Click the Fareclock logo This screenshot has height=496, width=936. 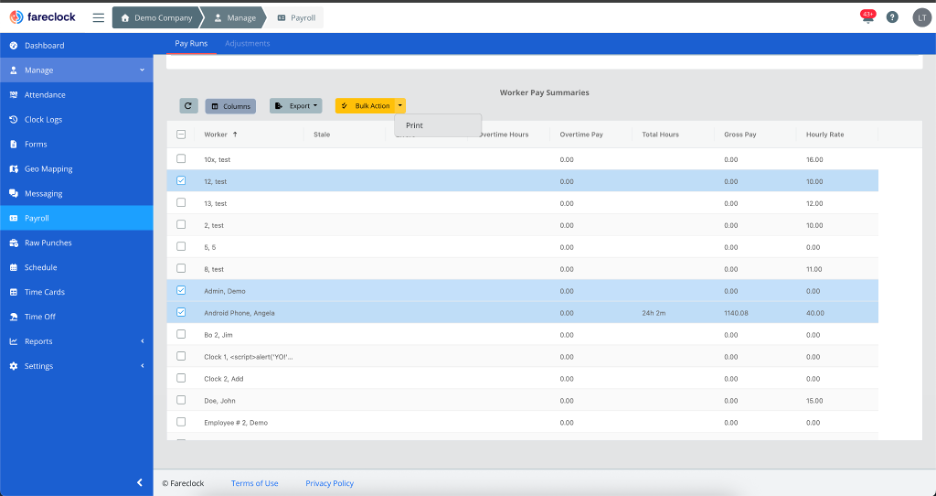point(42,17)
